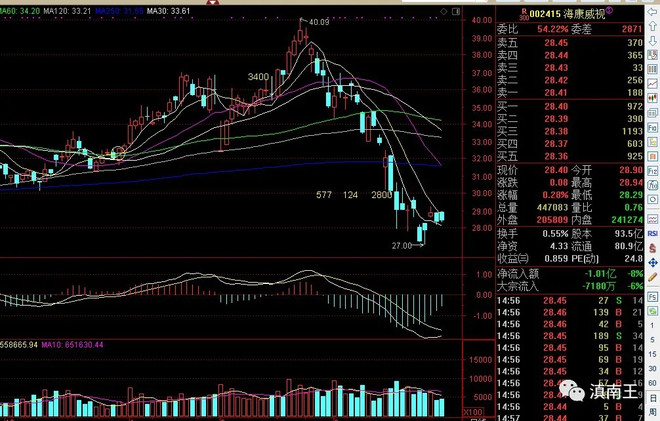Click the R300 badge beside the stock code
The width and height of the screenshot is (660, 421).
pyautogui.click(x=524, y=14)
